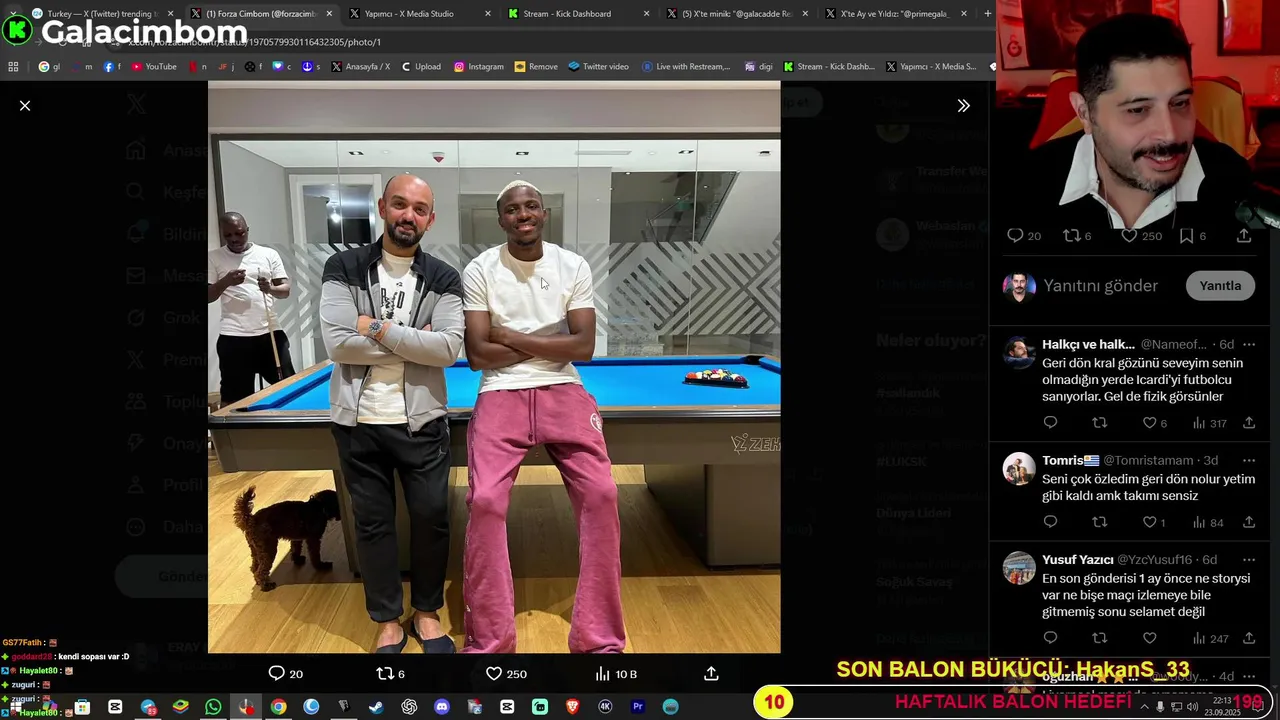Repost the photo using the retweet icon below the image
Screen dimensions: 1280x720
point(384,674)
